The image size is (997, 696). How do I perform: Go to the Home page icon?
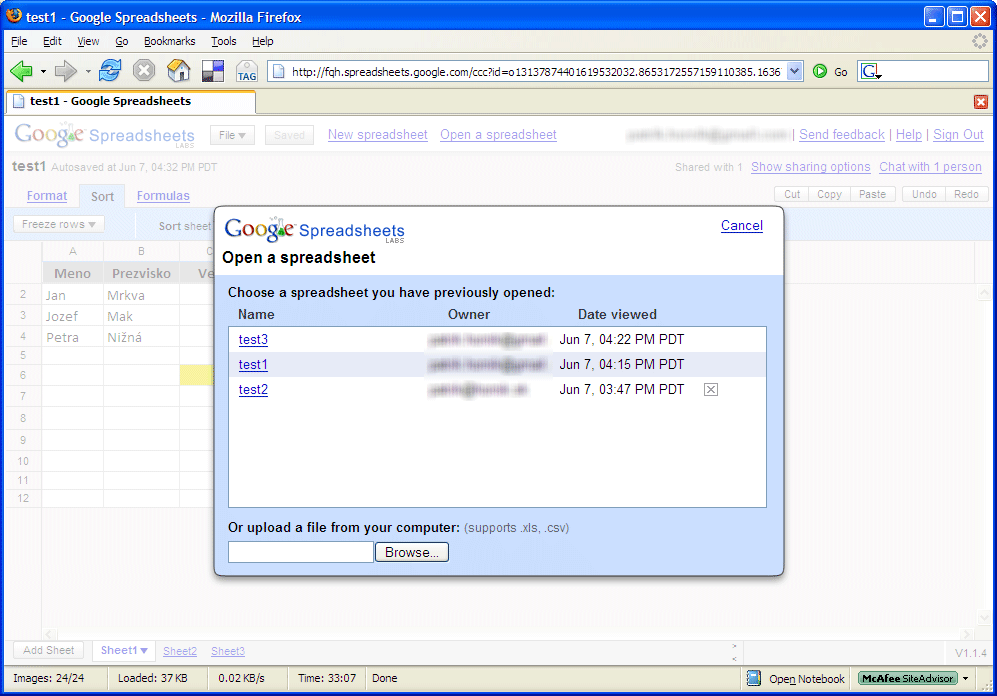tap(179, 71)
